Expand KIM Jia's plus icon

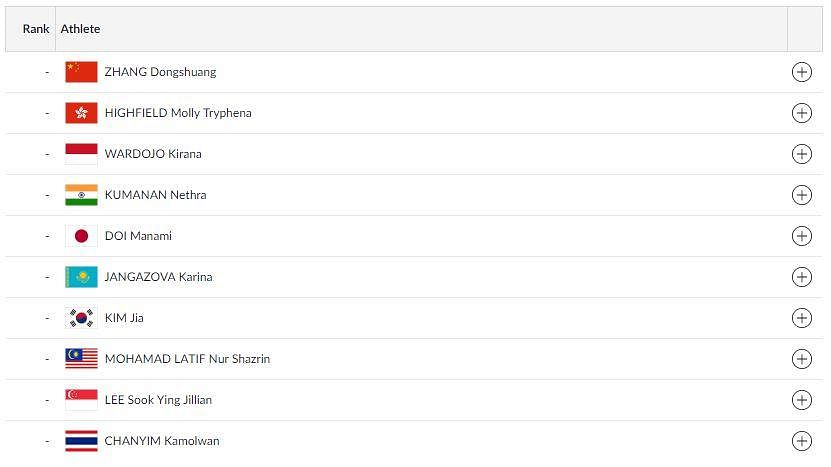click(x=801, y=318)
